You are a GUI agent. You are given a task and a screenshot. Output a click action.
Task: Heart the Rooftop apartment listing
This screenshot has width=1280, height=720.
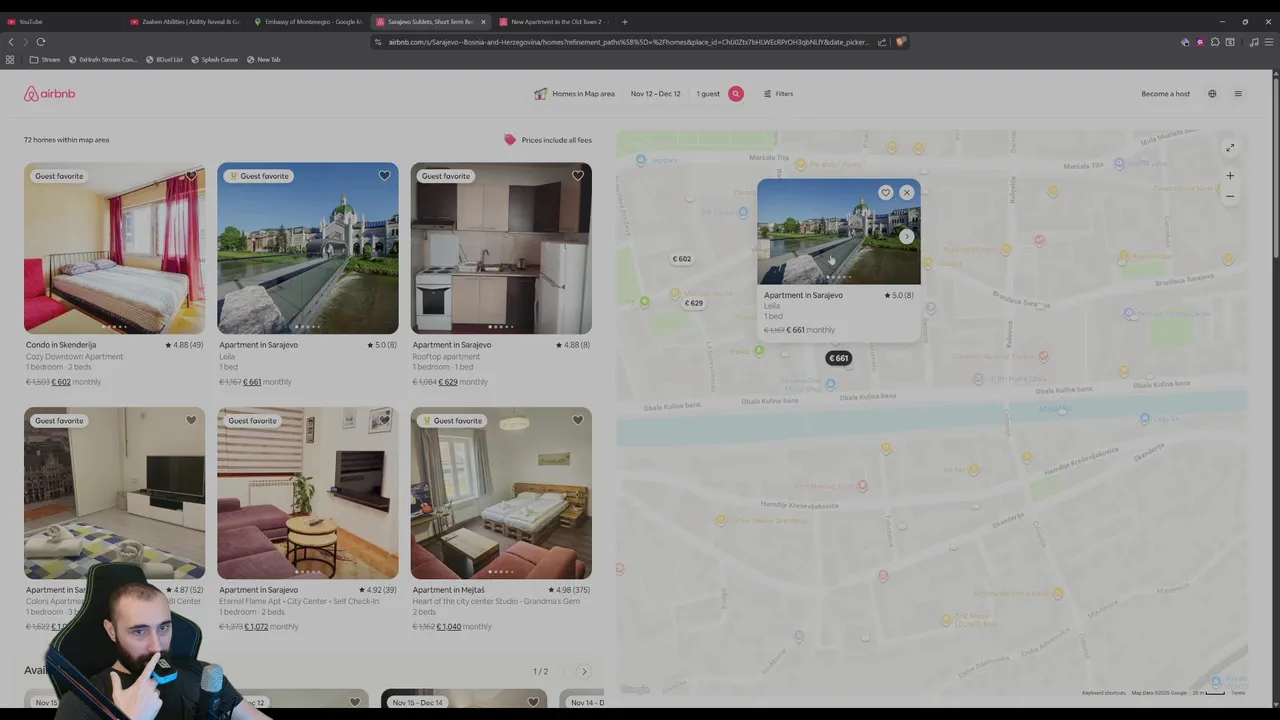[x=577, y=175]
